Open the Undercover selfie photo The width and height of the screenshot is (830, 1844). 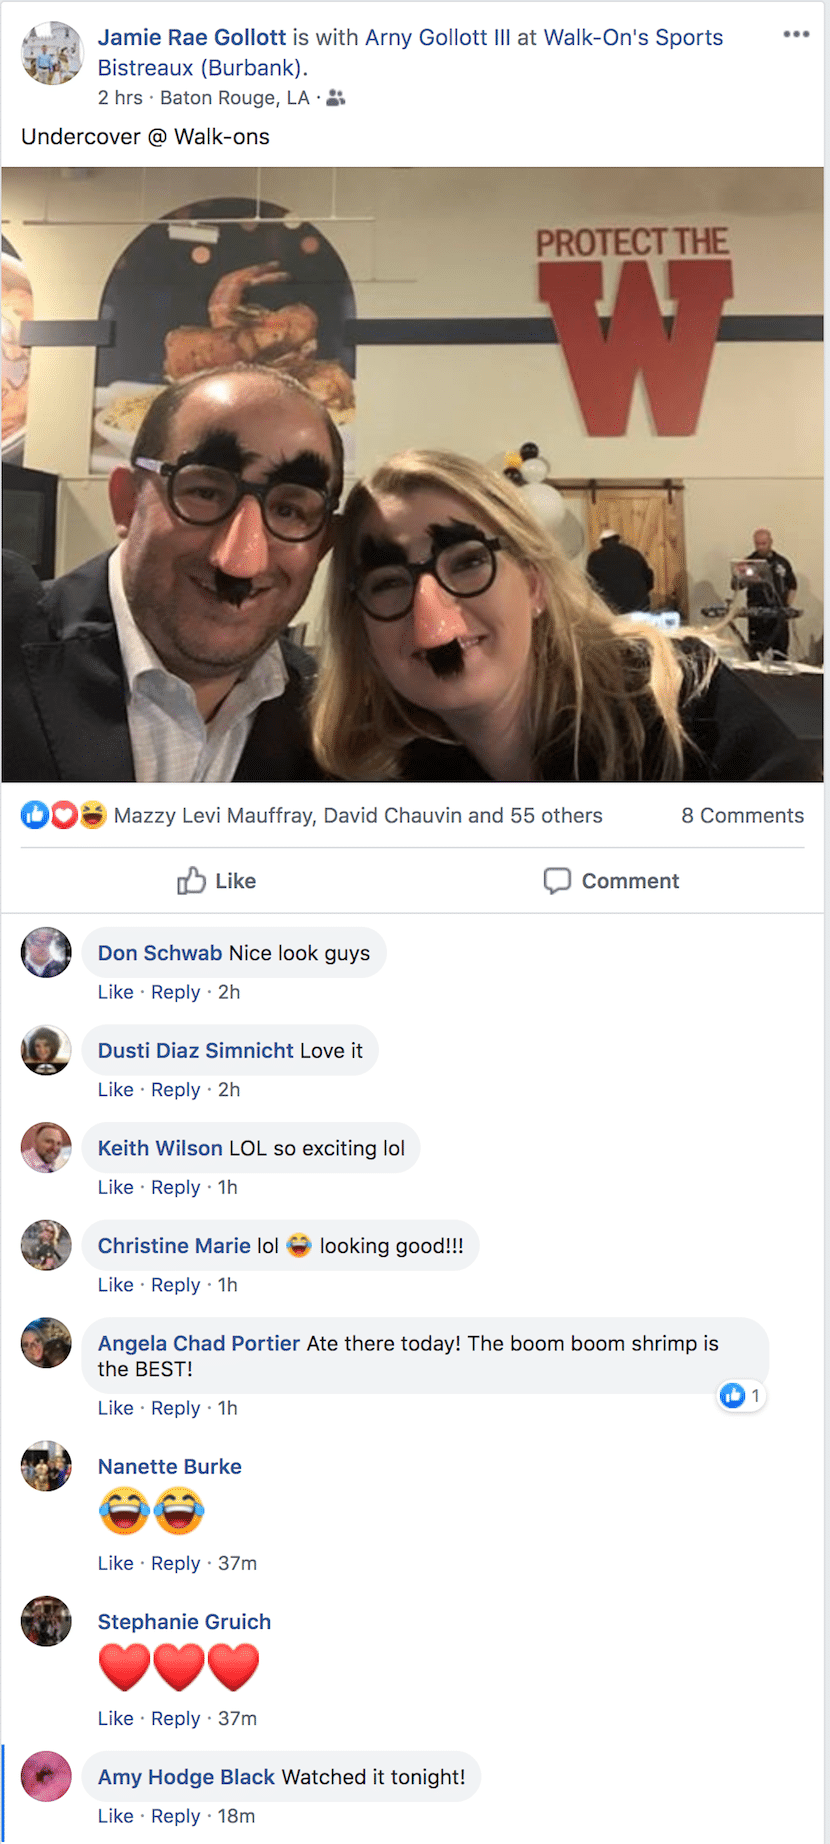tap(412, 474)
